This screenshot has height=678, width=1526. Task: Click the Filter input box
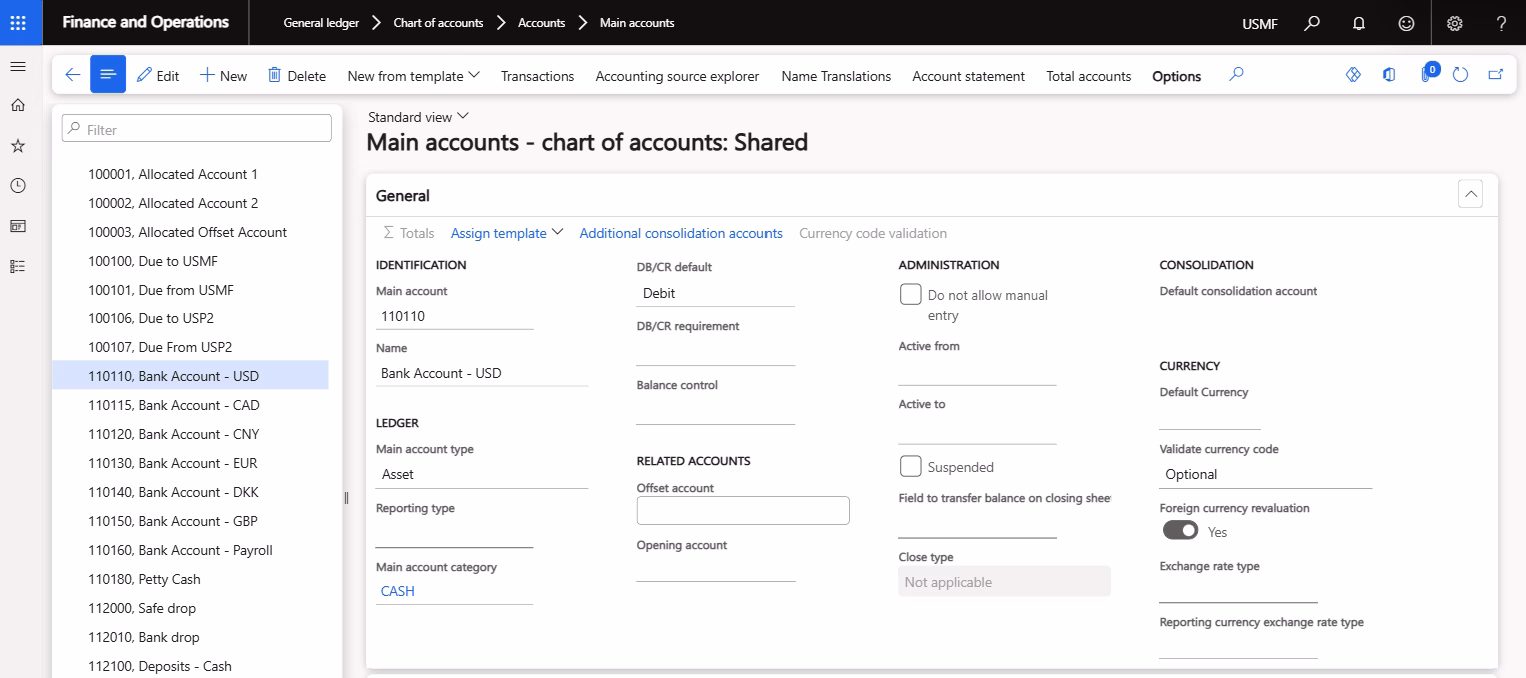[x=197, y=129]
